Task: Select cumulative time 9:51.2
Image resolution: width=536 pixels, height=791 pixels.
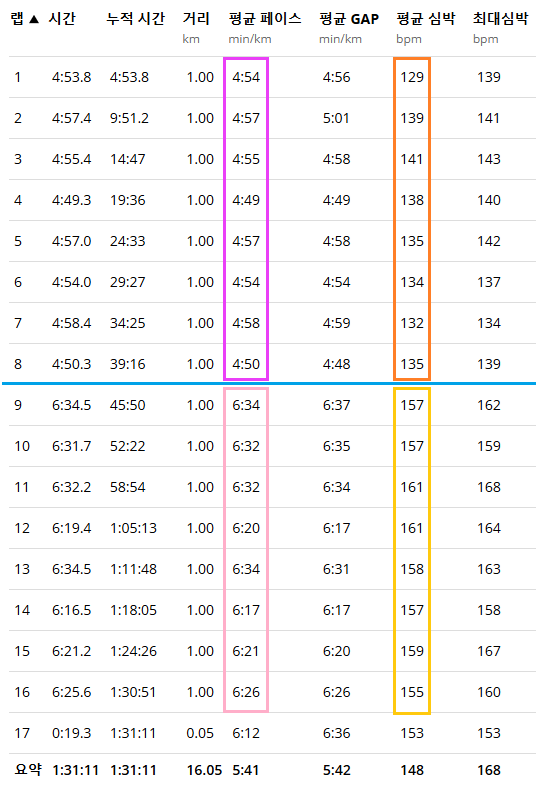Action: tap(130, 118)
